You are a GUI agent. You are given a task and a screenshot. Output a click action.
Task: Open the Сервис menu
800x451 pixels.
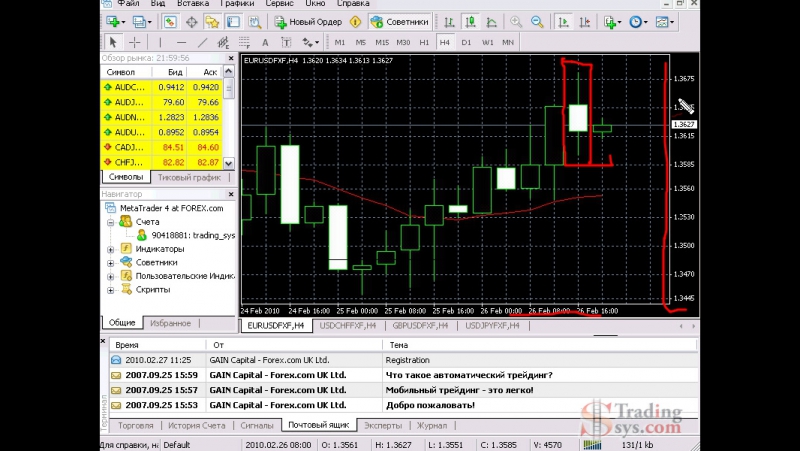(x=280, y=4)
